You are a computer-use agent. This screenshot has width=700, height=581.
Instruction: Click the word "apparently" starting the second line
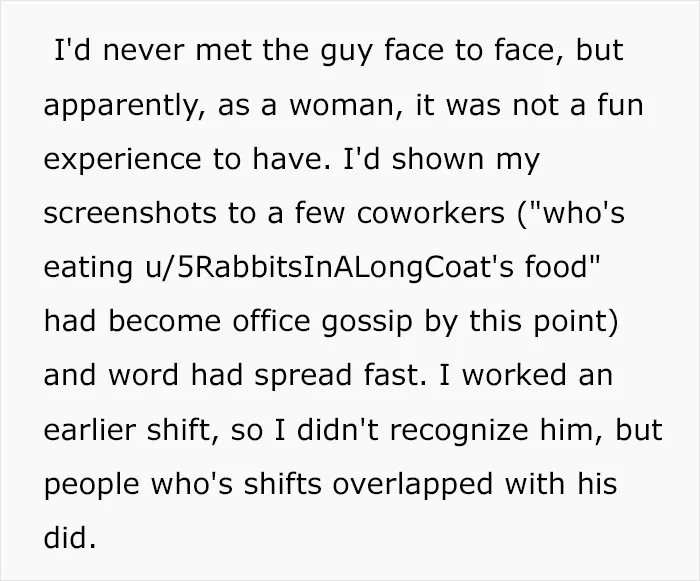(x=121, y=107)
